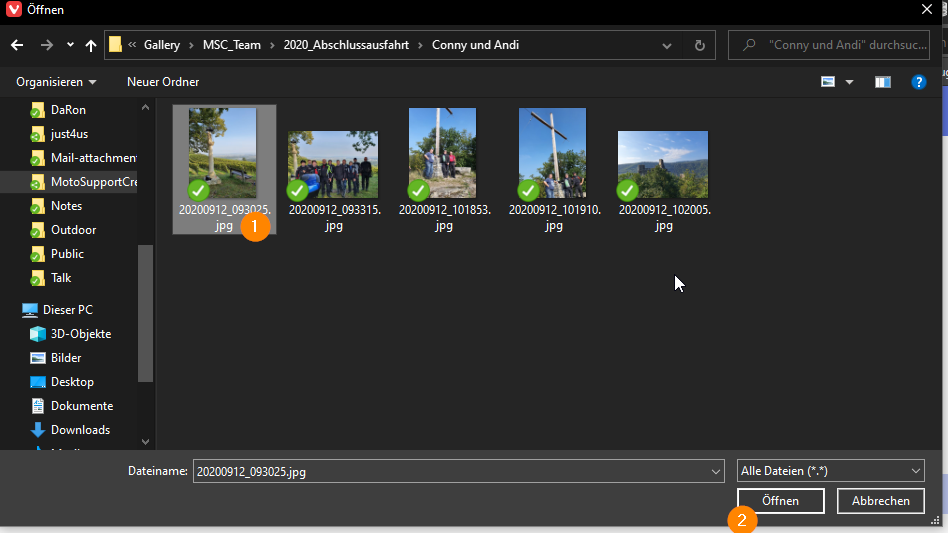Viewport: 948px width, 533px height.
Task: Open the Organisieren menu
Action: [x=56, y=82]
